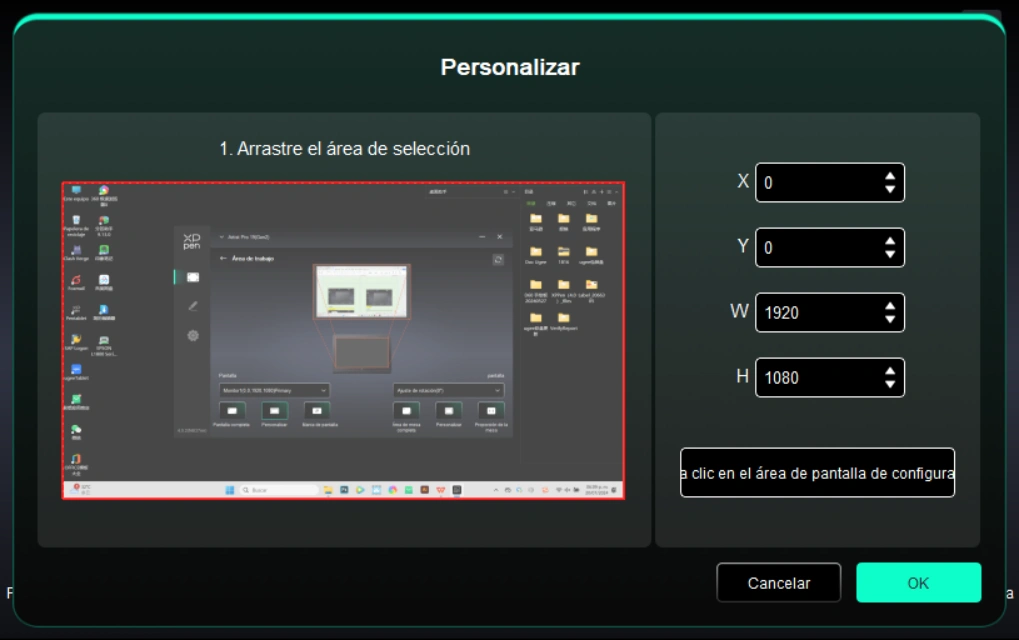Click the top-left corner of red selection border
The width and height of the screenshot is (1019, 640).
tap(63, 183)
